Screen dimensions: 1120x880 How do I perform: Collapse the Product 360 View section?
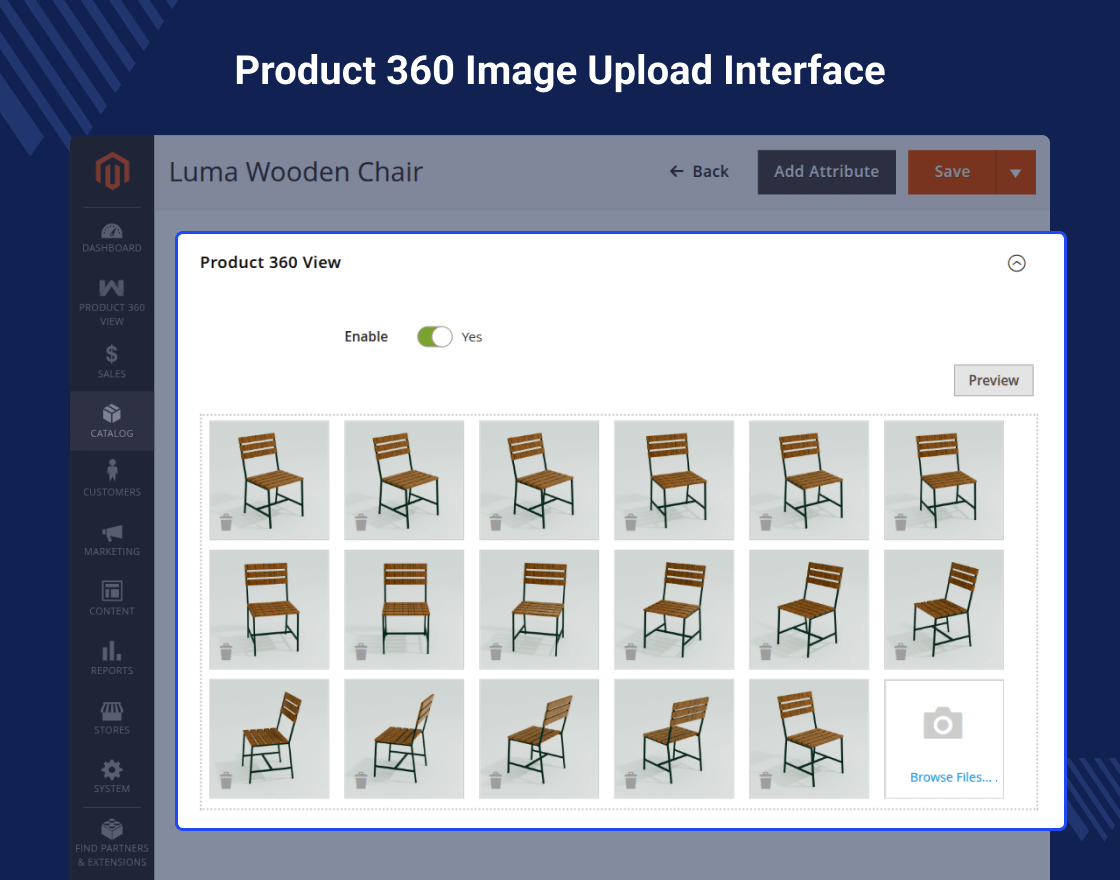click(x=1016, y=263)
